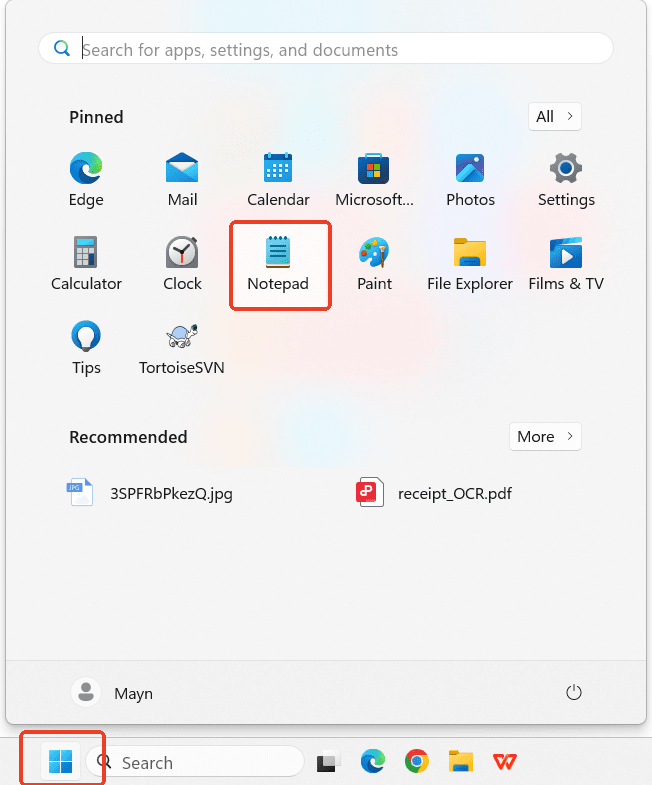Open the Tips app

point(86,347)
